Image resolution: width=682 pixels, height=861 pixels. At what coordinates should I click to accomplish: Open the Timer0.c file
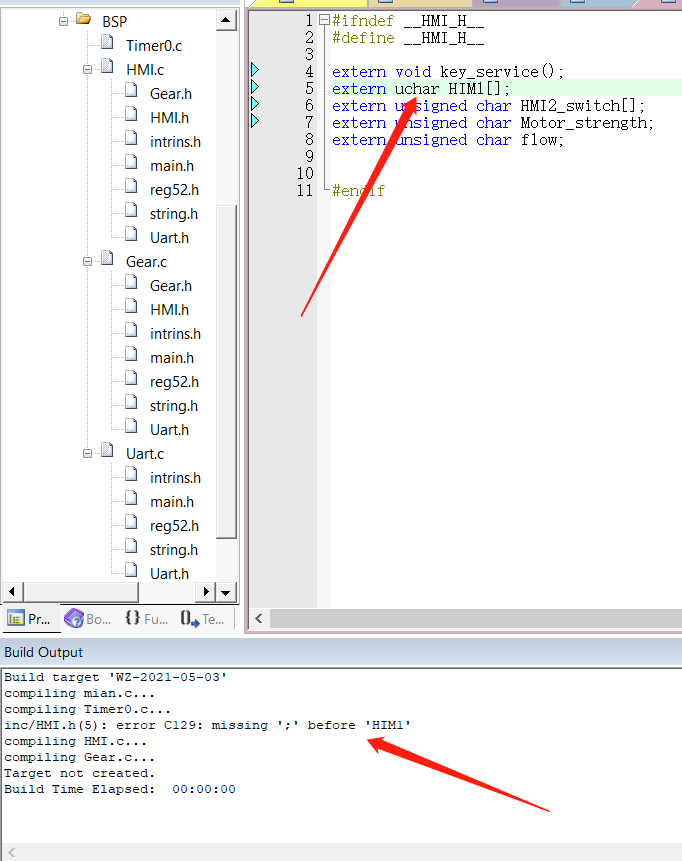tap(154, 46)
